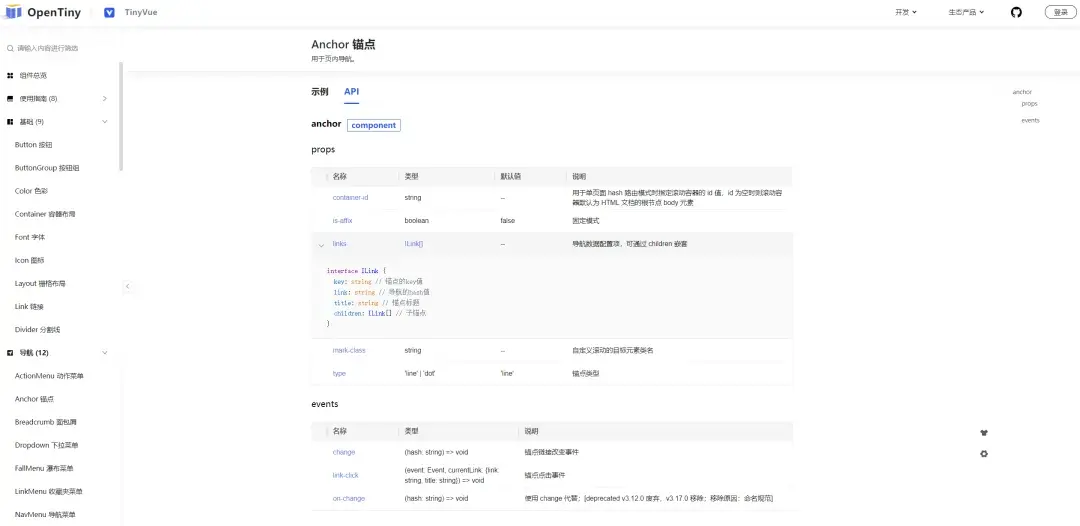Switch to the 示例 tab
1080x526 pixels.
click(x=320, y=92)
